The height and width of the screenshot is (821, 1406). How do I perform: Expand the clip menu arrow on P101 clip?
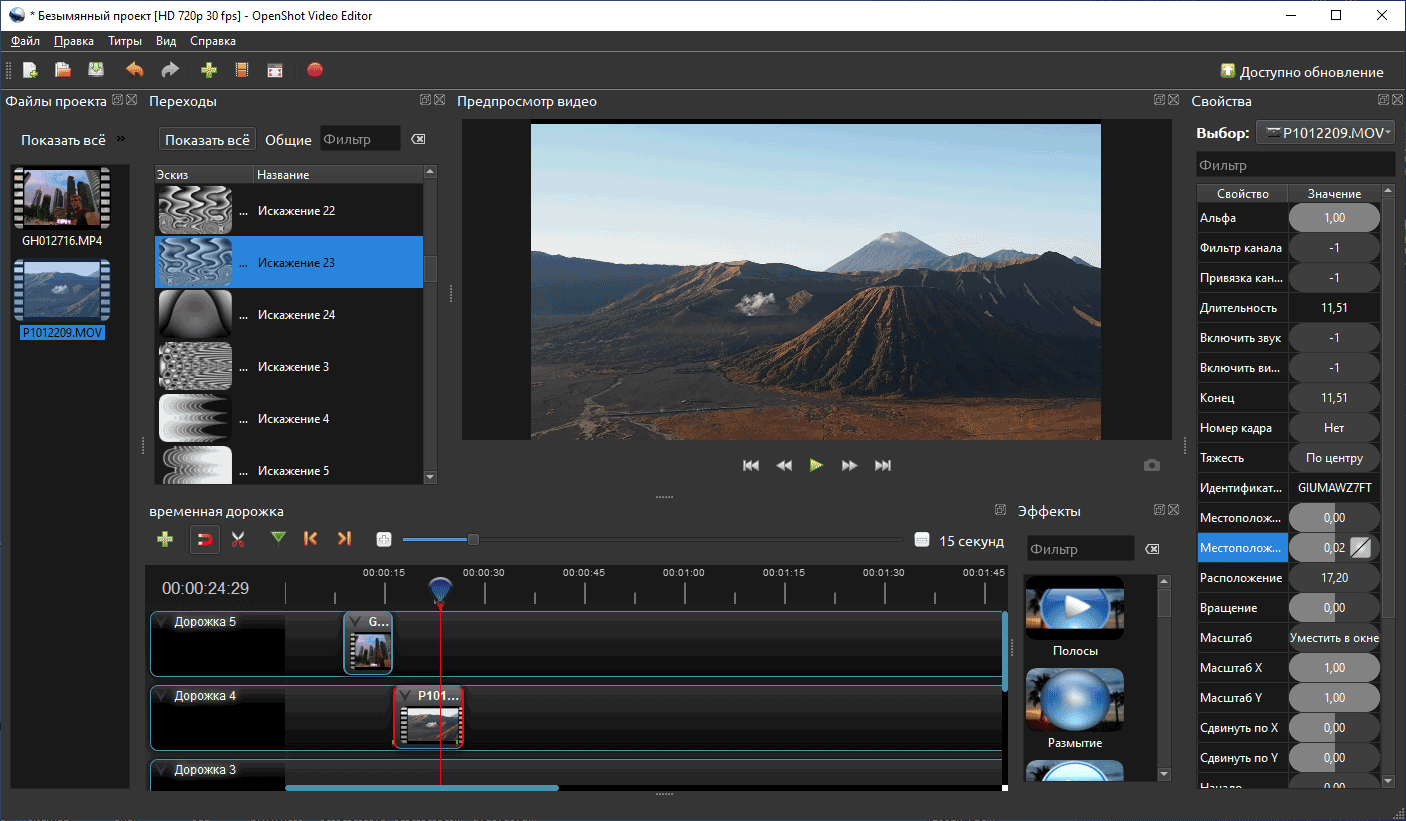pyautogui.click(x=405, y=696)
